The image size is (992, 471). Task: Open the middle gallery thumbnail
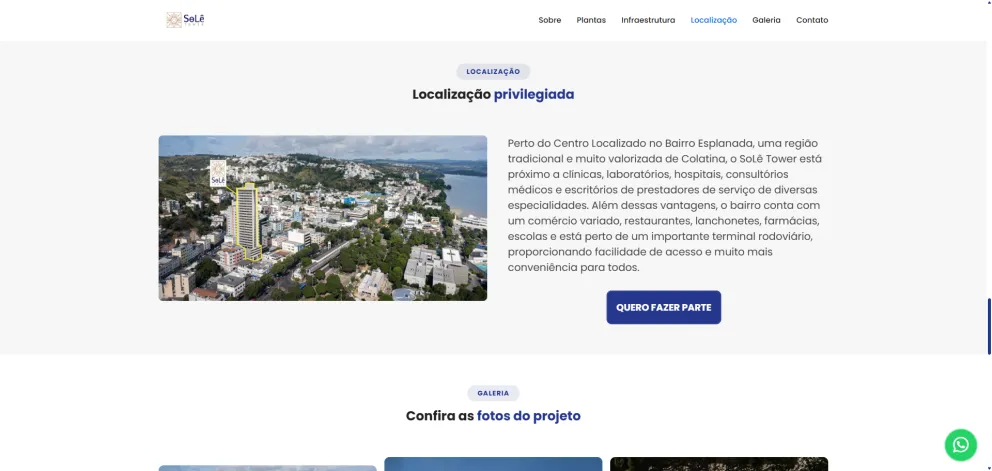[x=493, y=464]
